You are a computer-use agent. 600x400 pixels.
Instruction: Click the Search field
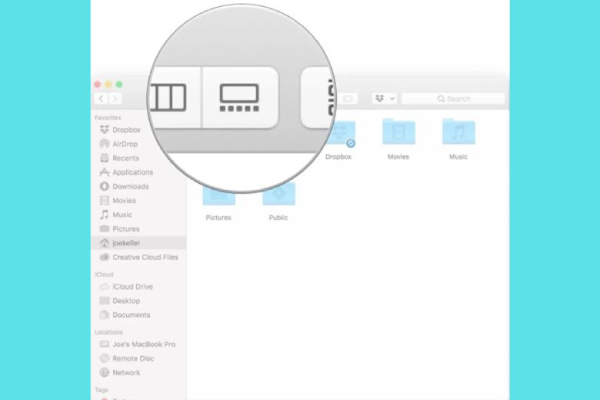coord(453,99)
